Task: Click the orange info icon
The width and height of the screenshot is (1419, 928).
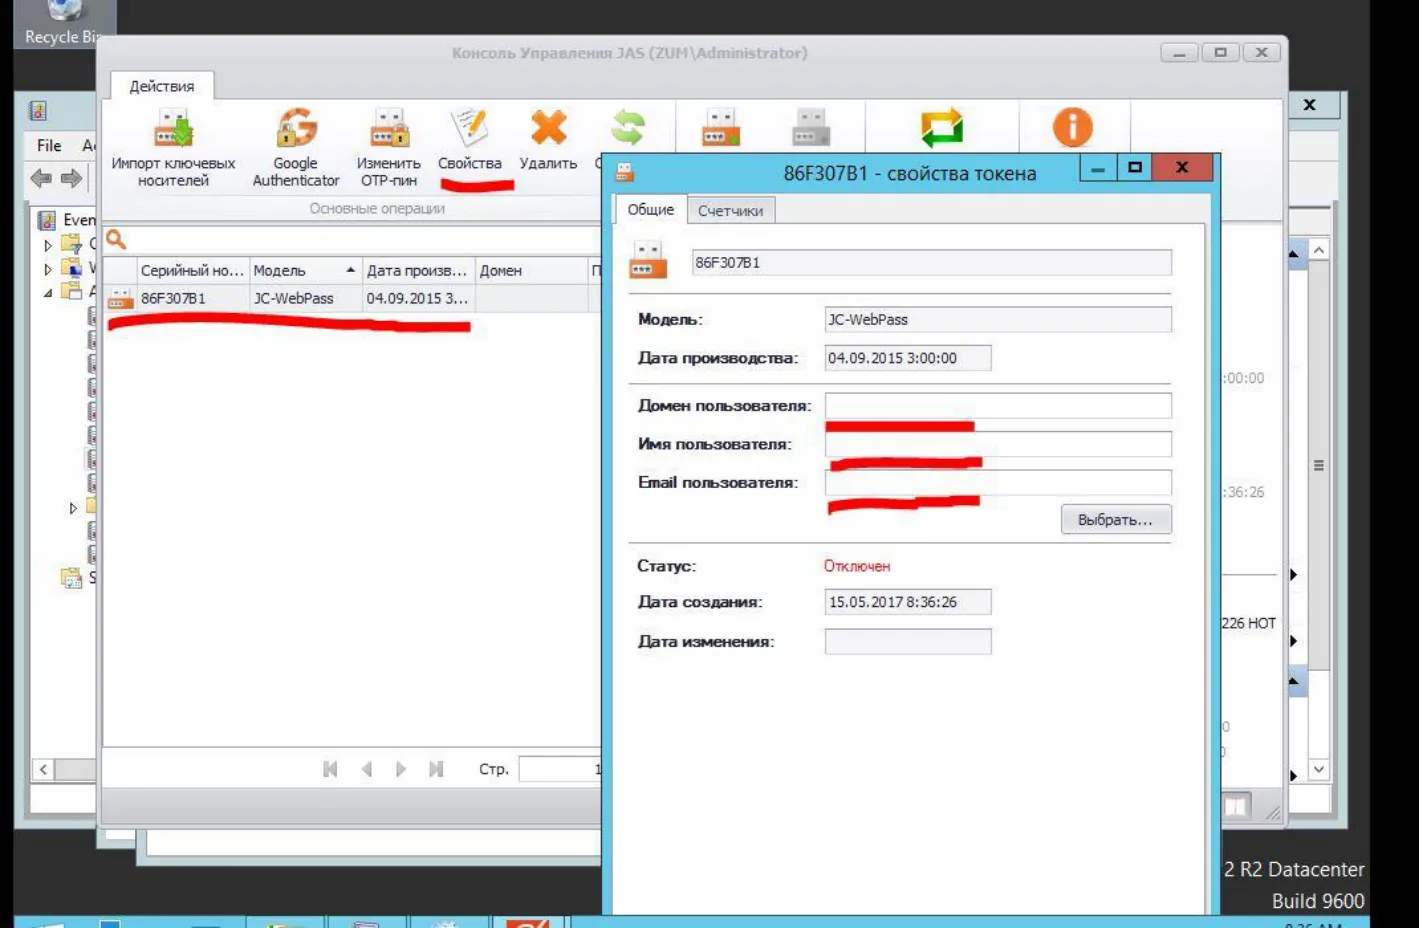Action: tap(1072, 127)
